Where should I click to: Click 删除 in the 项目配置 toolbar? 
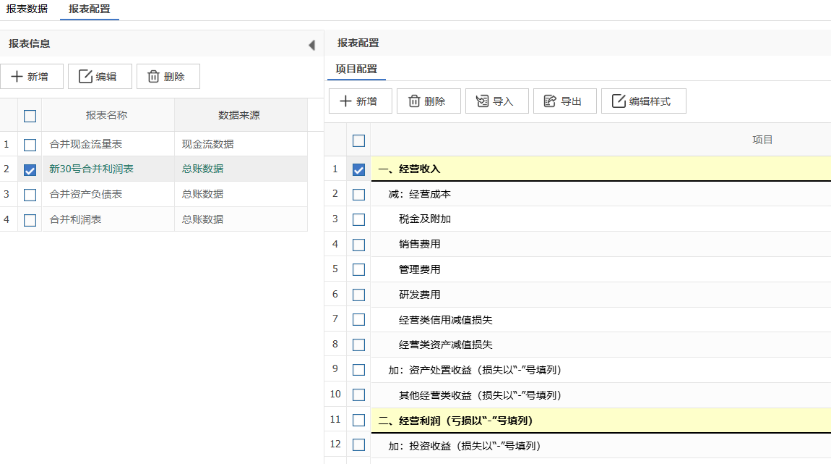(429, 101)
